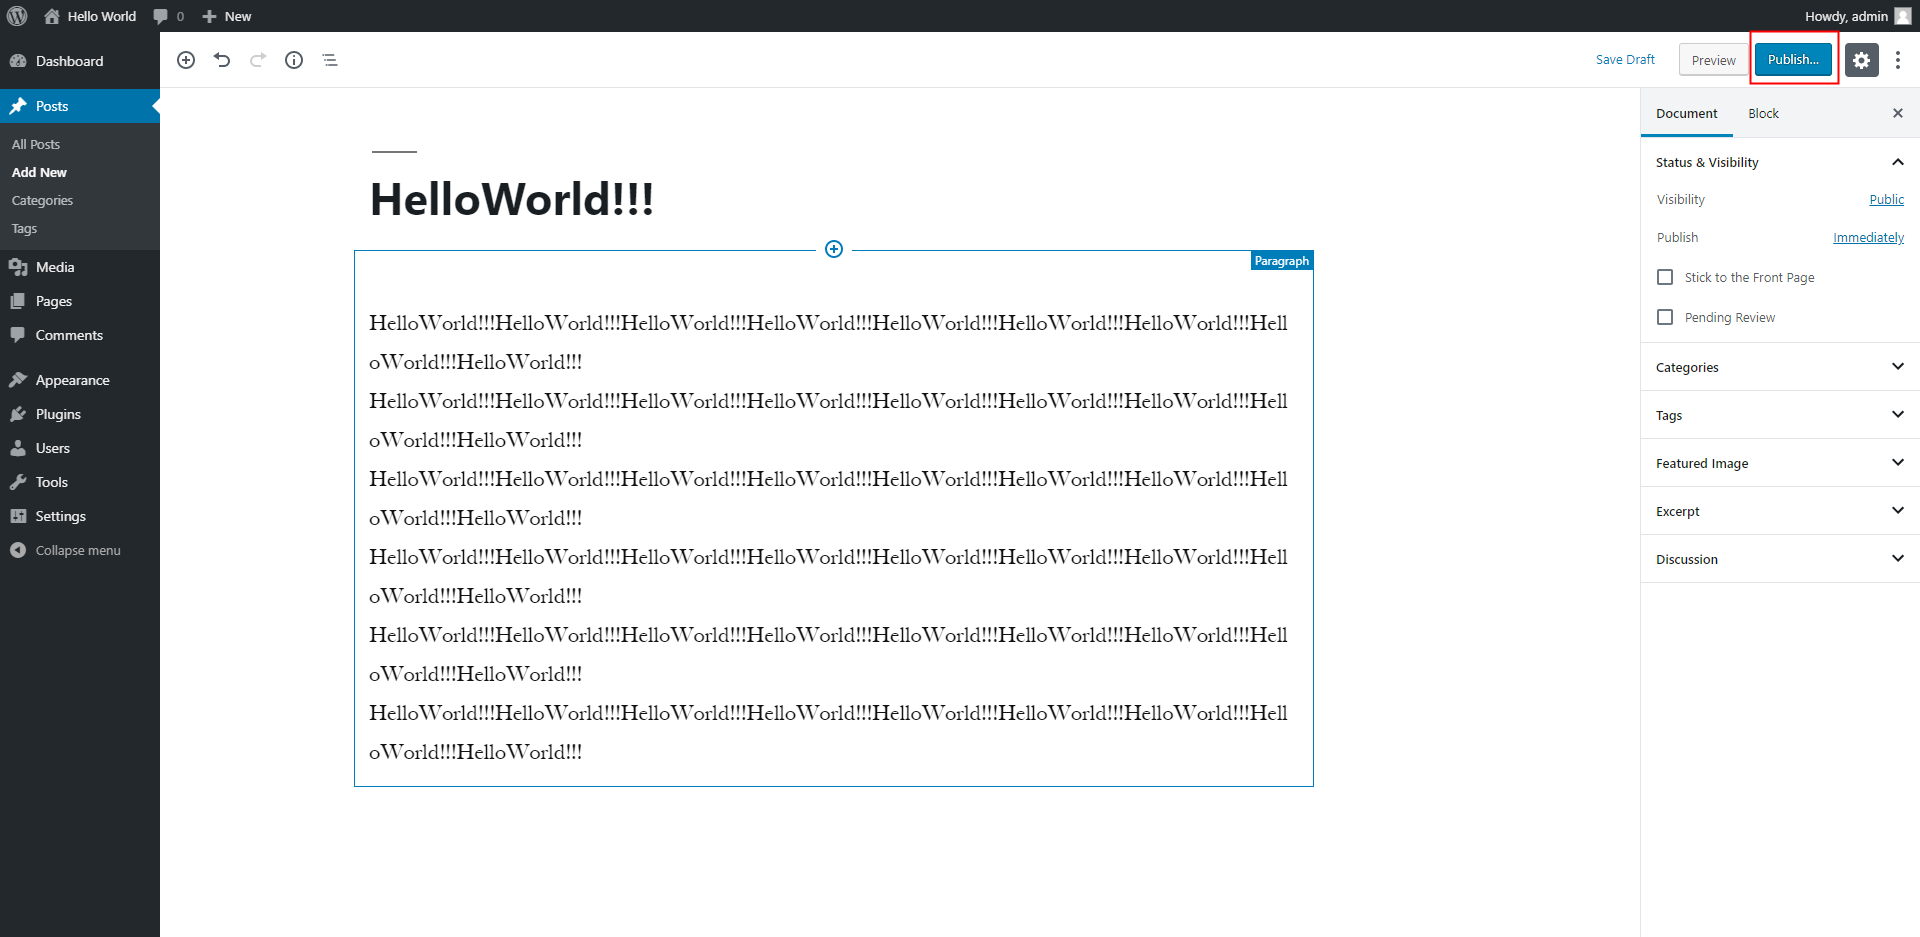The image size is (1920, 937).
Task: Check the Pending Review box
Action: 1665,317
